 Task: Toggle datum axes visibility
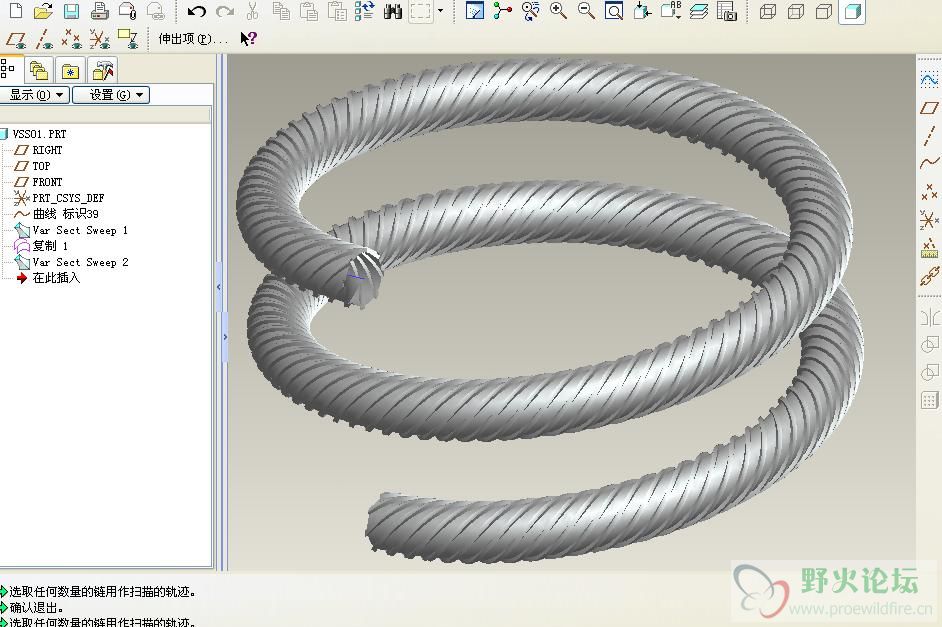click(44, 40)
